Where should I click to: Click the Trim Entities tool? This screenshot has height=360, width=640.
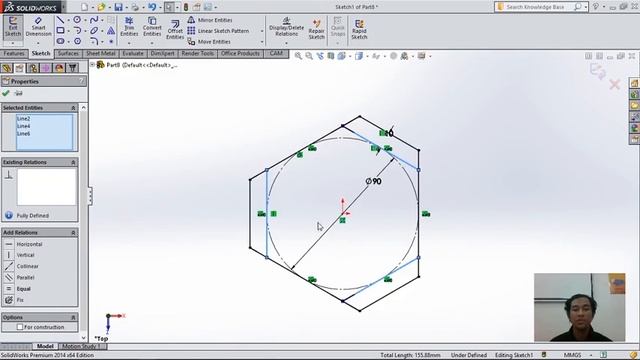click(129, 27)
